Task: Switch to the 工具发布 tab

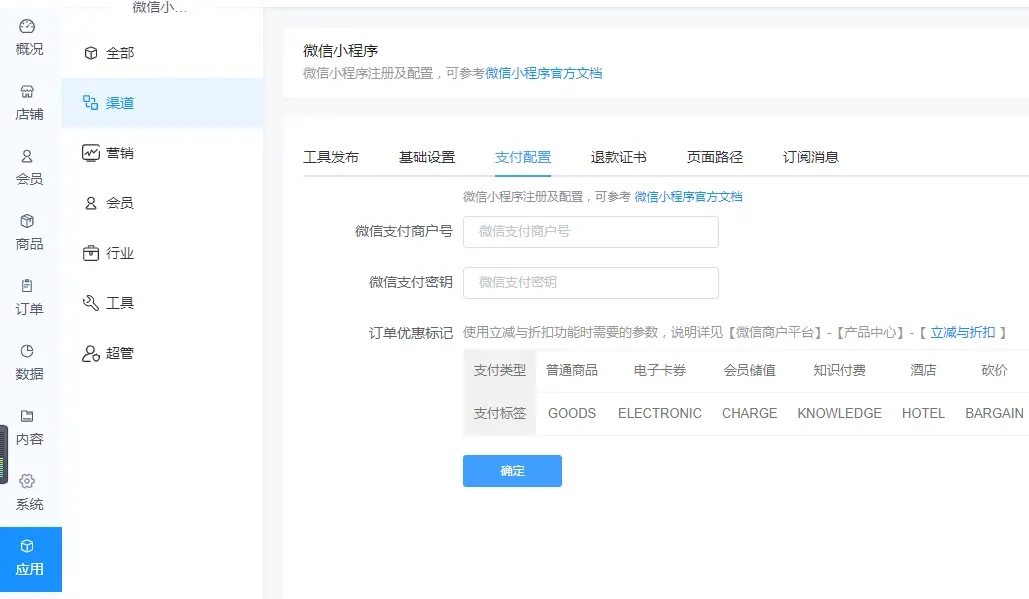Action: [331, 157]
